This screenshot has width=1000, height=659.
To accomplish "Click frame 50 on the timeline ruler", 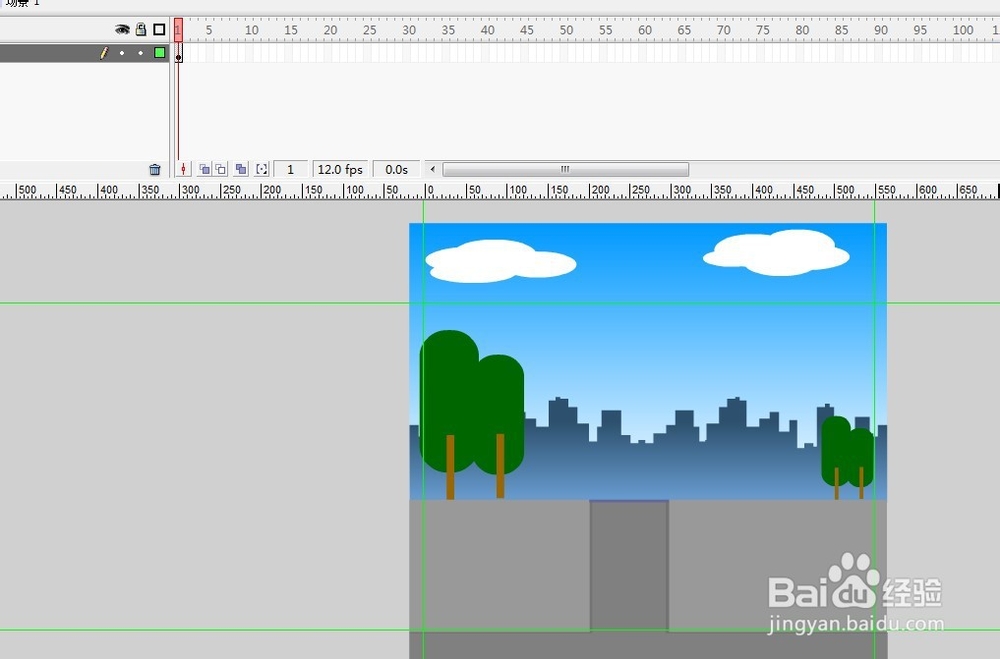I will tap(564, 30).
